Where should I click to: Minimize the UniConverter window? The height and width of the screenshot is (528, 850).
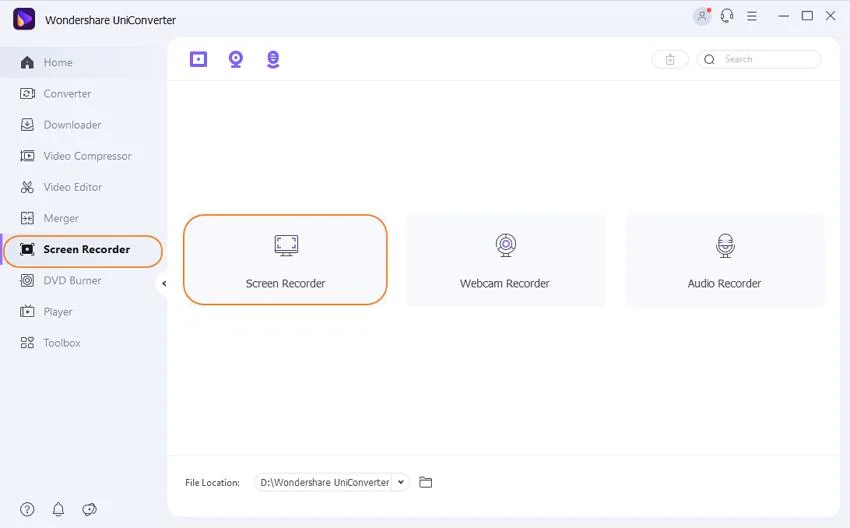[x=784, y=16]
